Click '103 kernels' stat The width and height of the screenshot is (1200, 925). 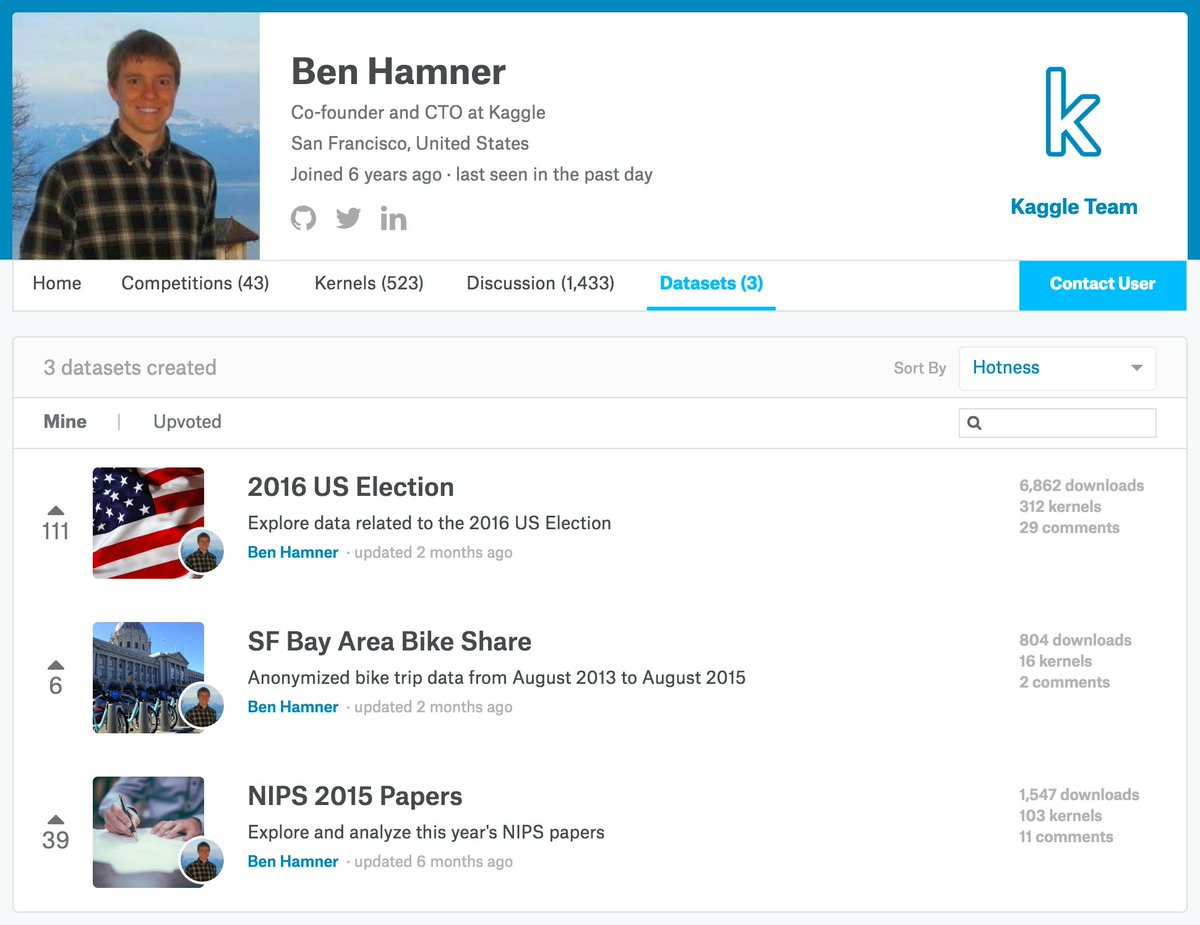[1060, 816]
